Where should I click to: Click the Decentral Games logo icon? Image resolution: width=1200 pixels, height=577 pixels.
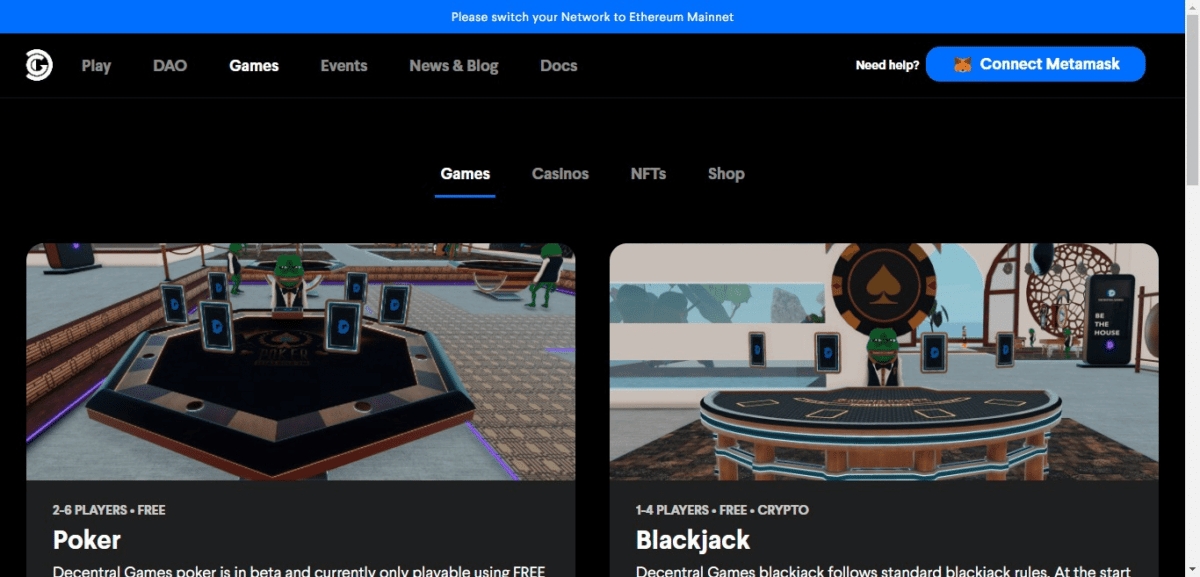39,66
